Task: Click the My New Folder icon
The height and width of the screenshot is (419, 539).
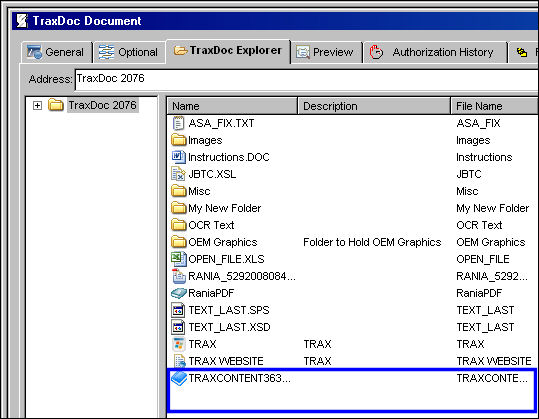Action: (x=179, y=208)
